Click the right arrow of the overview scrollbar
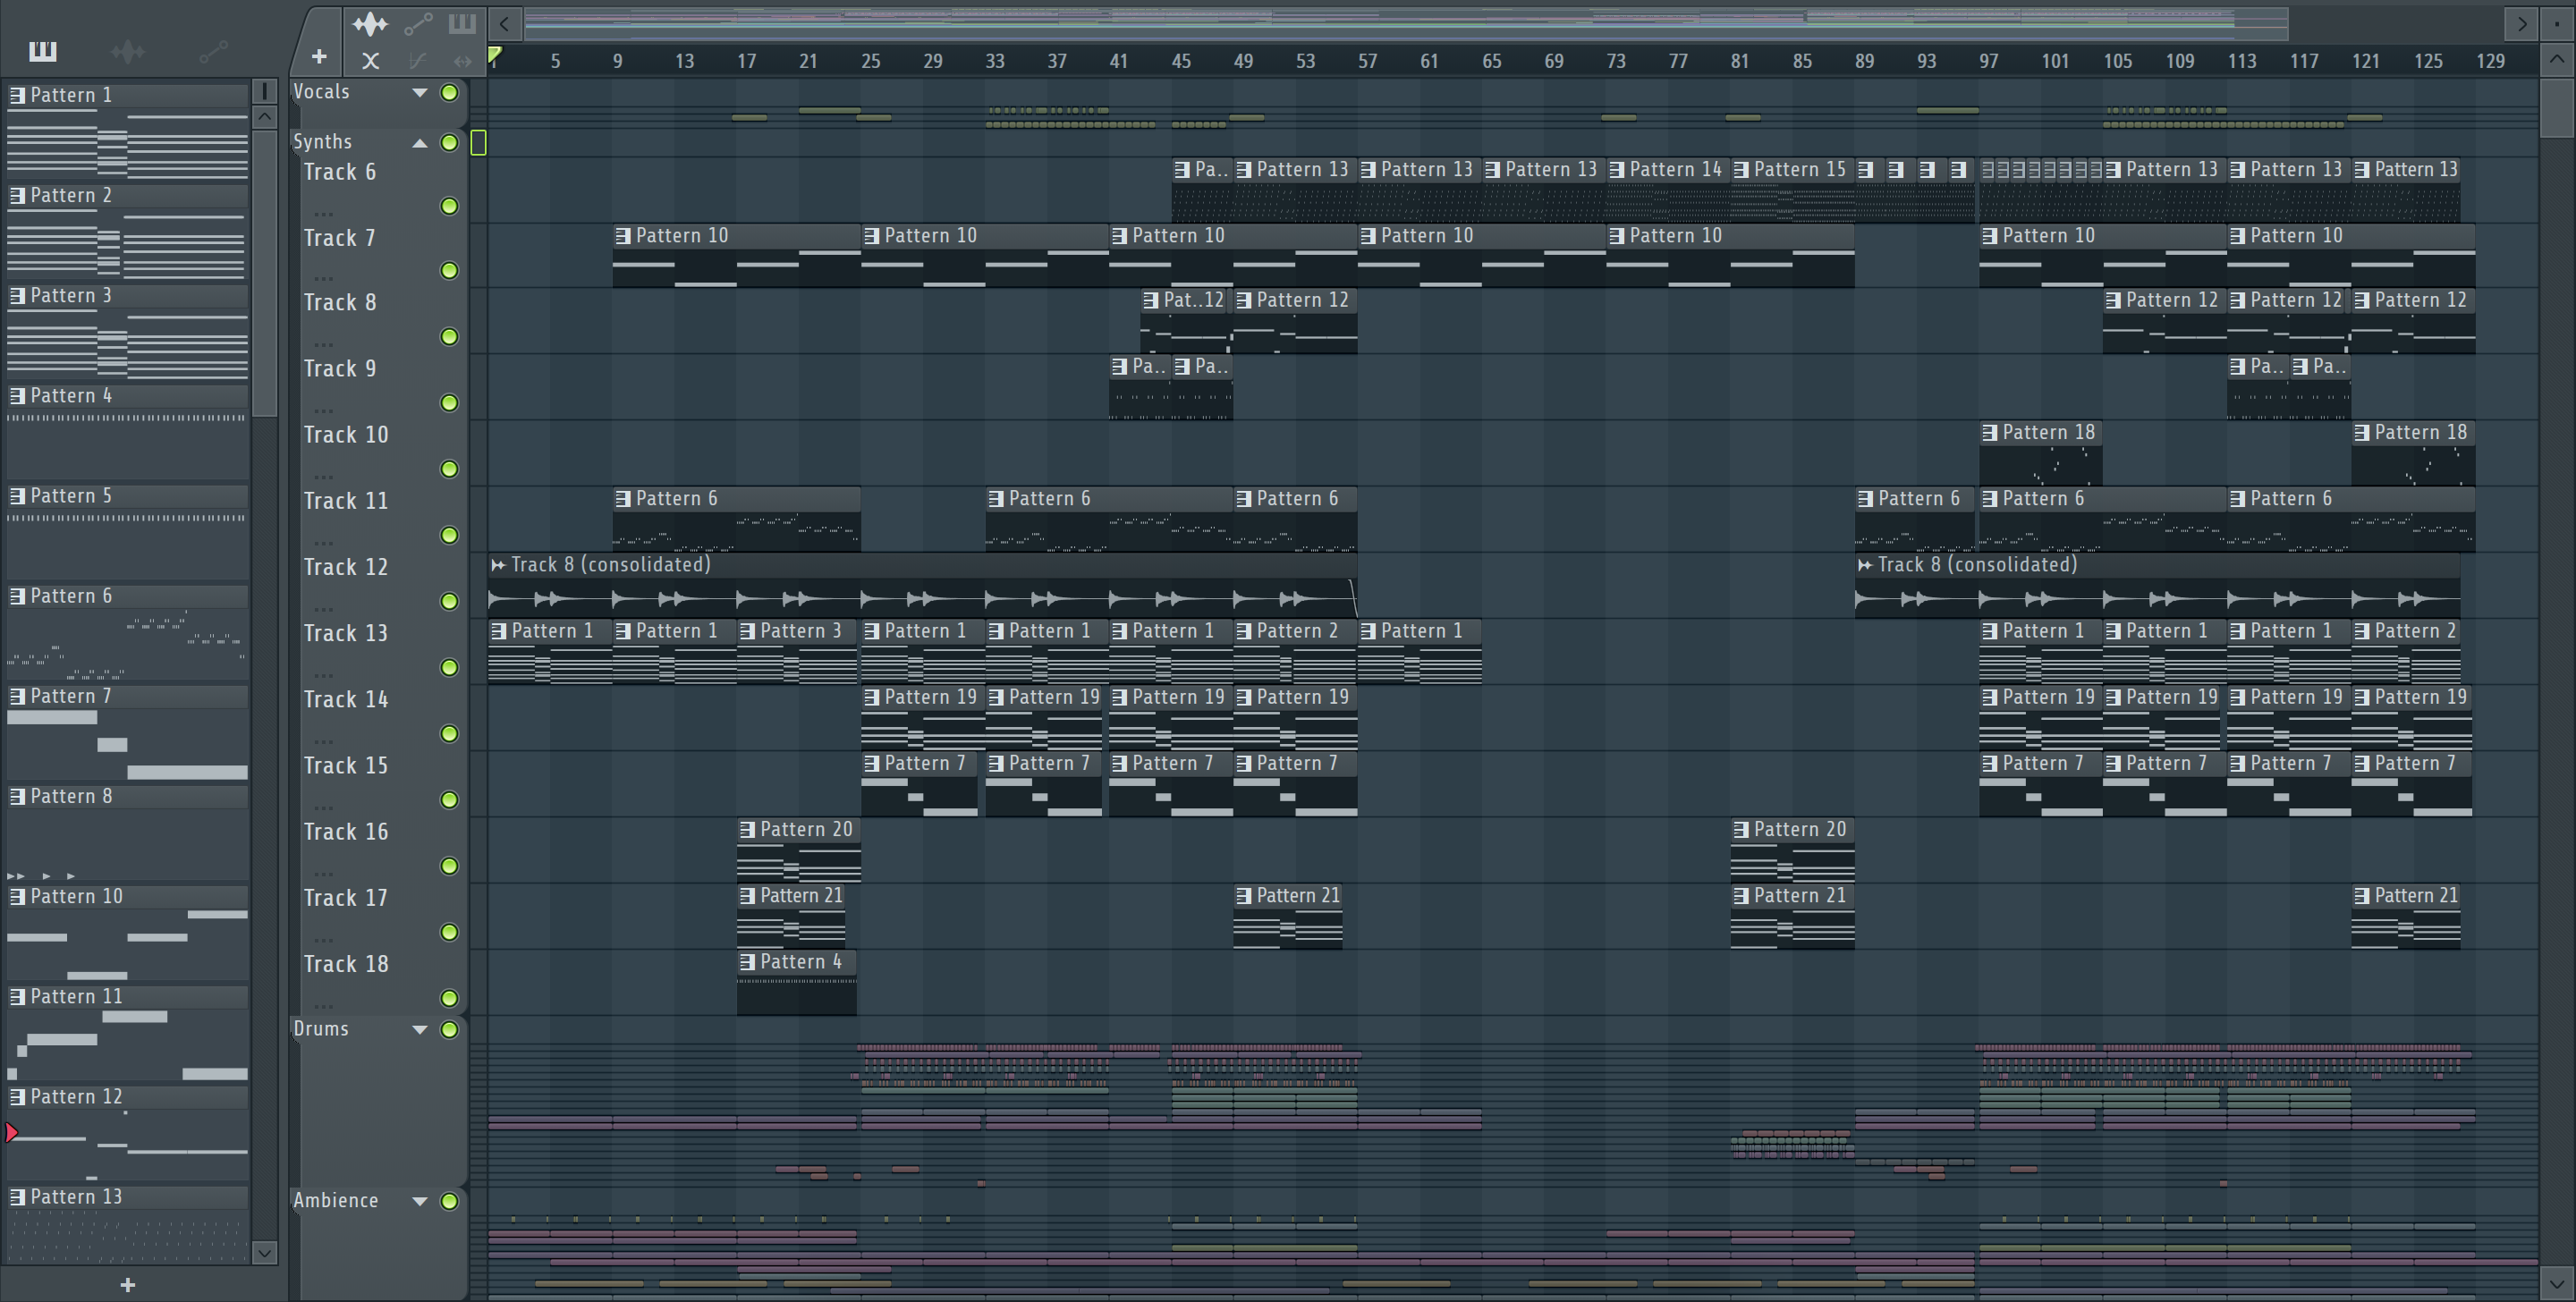This screenshot has height=1302, width=2576. pos(2521,23)
